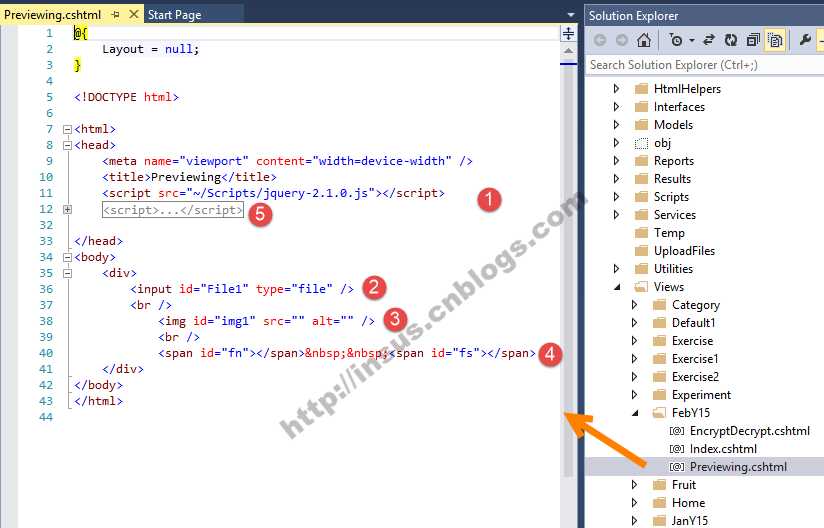This screenshot has height=528, width=824.
Task: Expand the Scripts folder arrow
Action: pos(616,196)
